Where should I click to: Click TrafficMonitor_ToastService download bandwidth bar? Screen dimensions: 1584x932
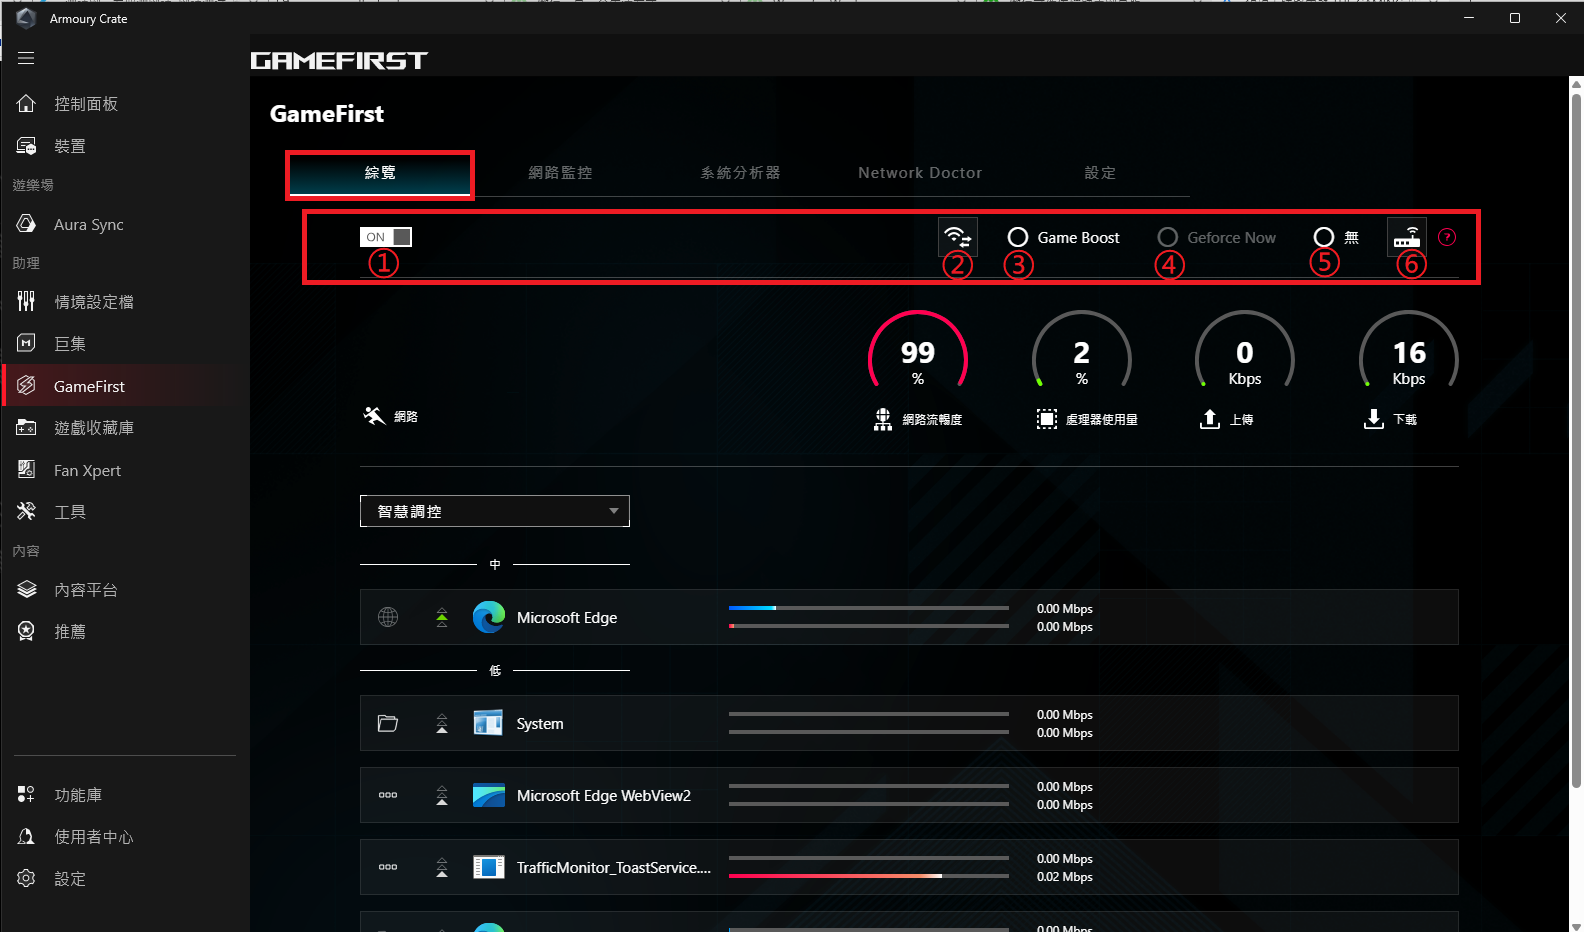[869, 876]
